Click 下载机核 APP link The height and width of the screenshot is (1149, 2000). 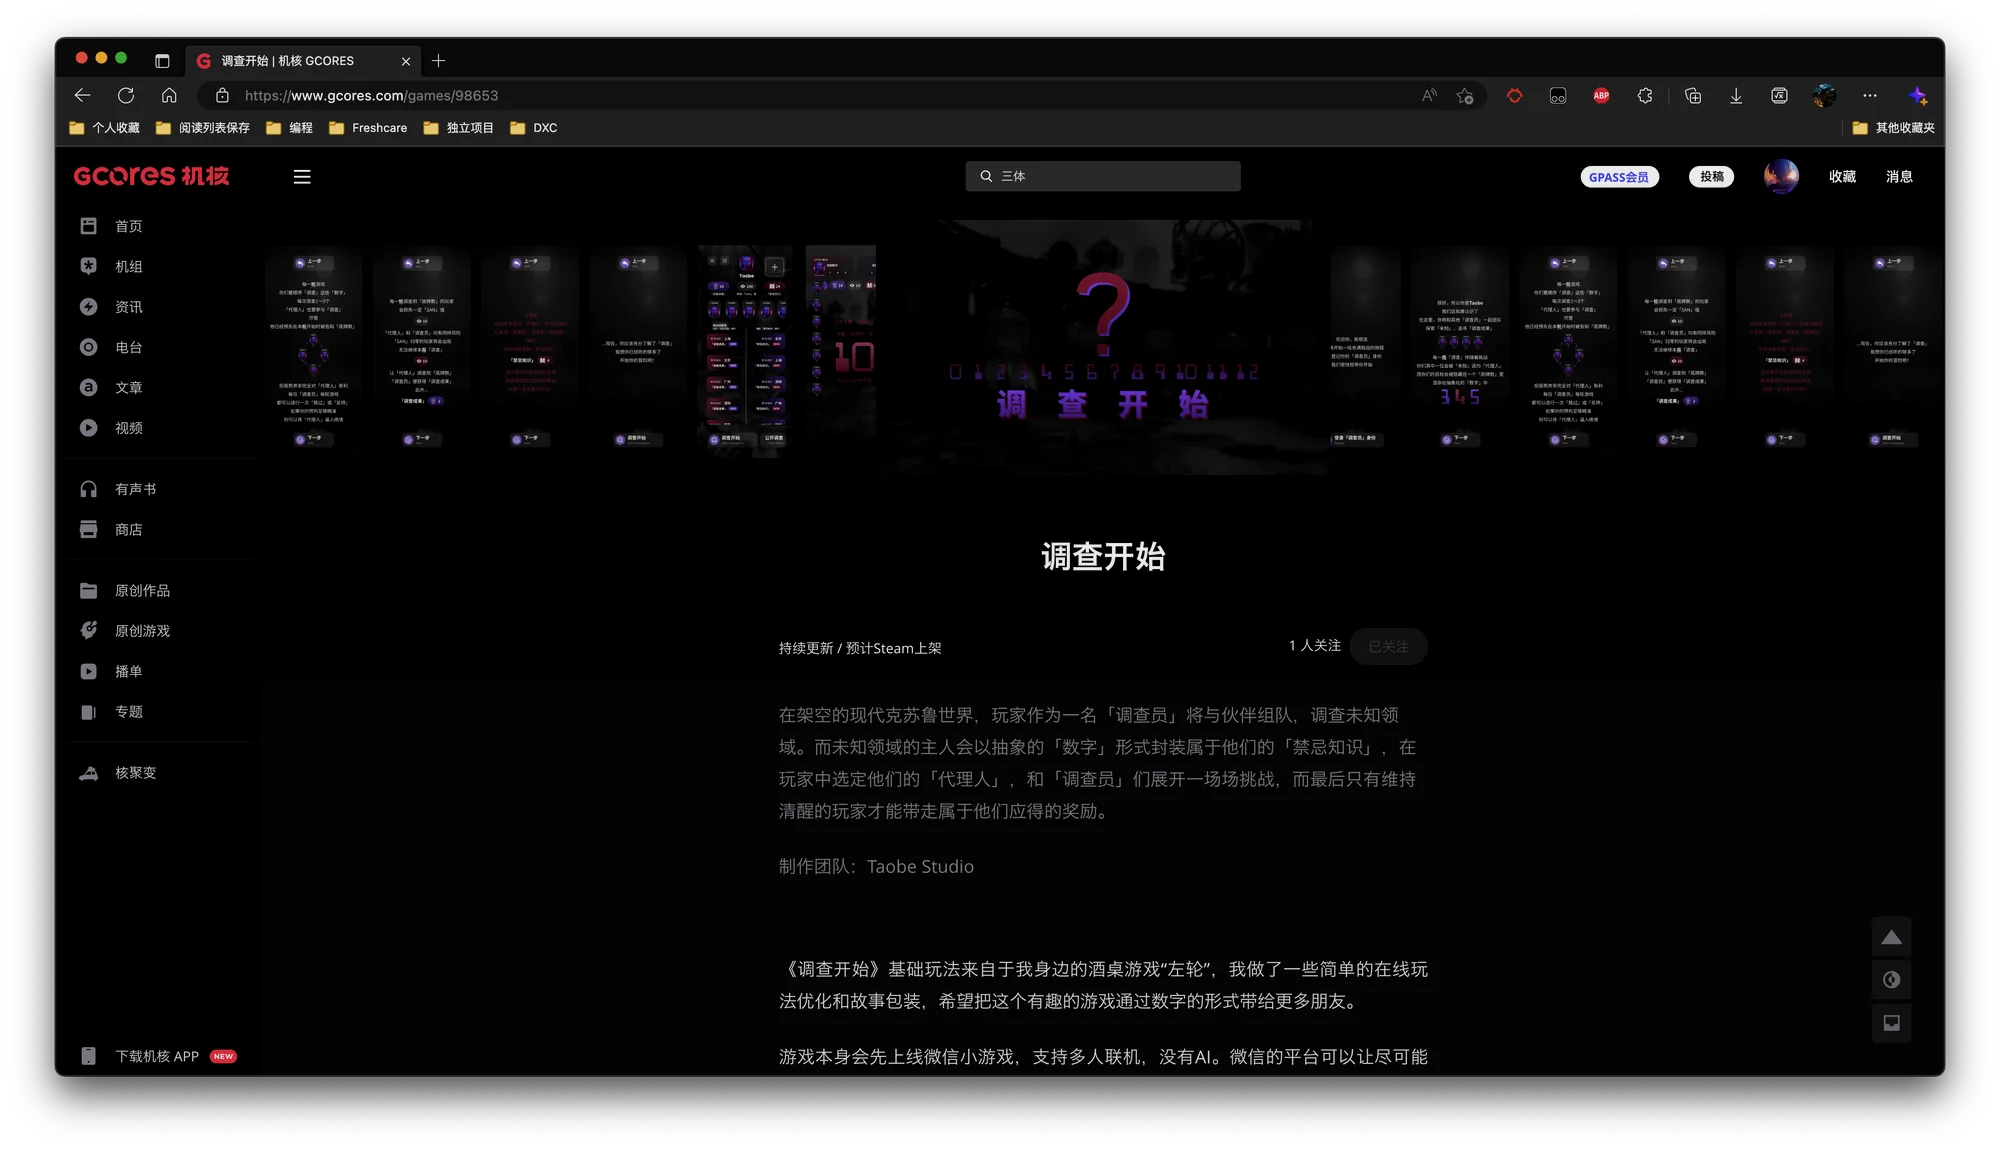157,1056
